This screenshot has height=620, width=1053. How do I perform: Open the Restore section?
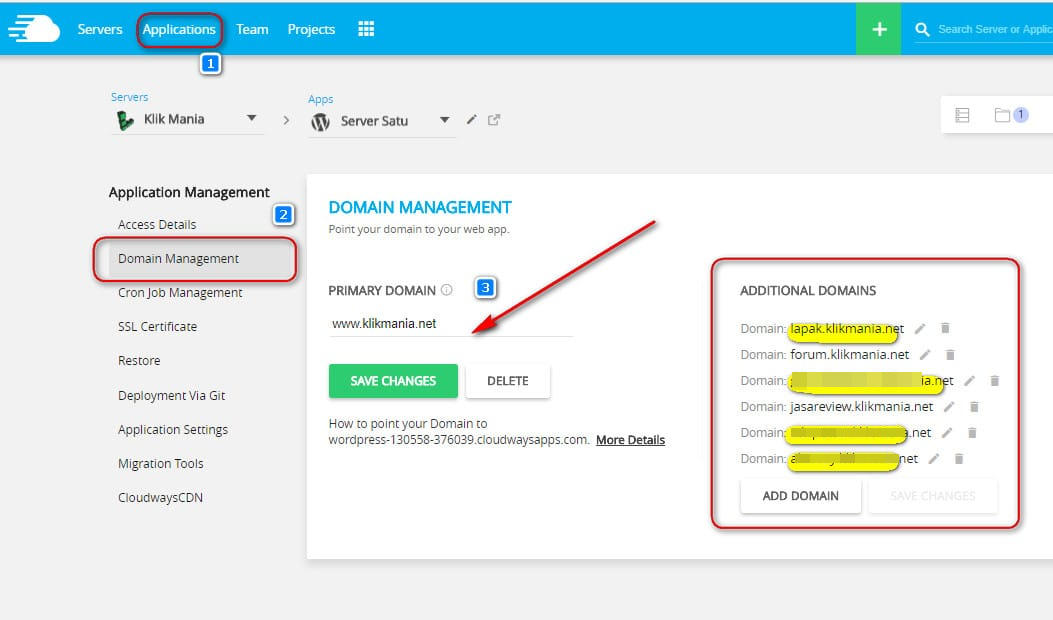click(139, 361)
